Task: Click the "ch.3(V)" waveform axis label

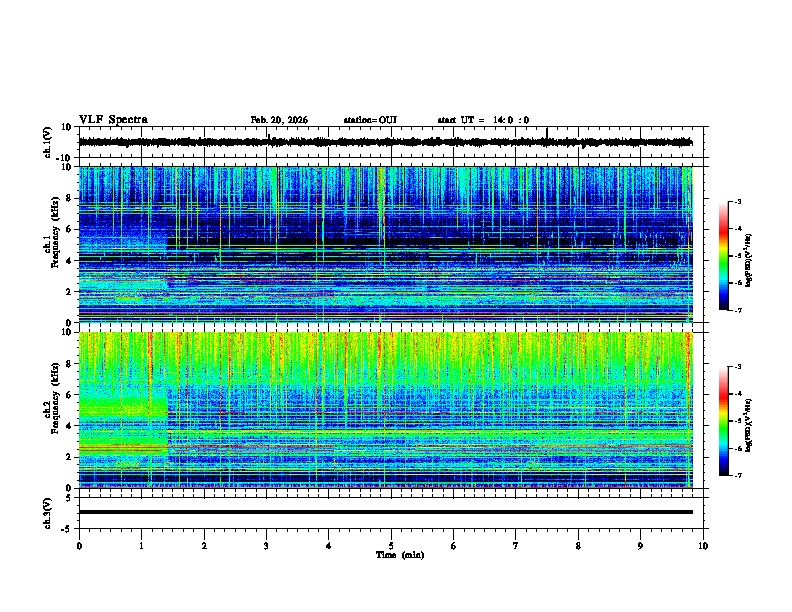Action: coord(47,513)
